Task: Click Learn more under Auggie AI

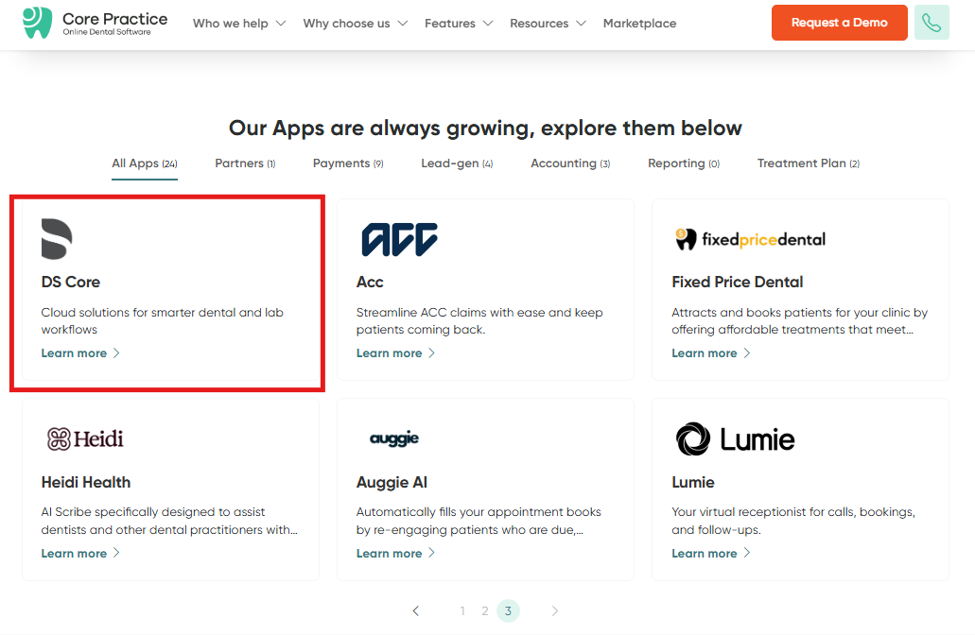Action: pyautogui.click(x=395, y=554)
